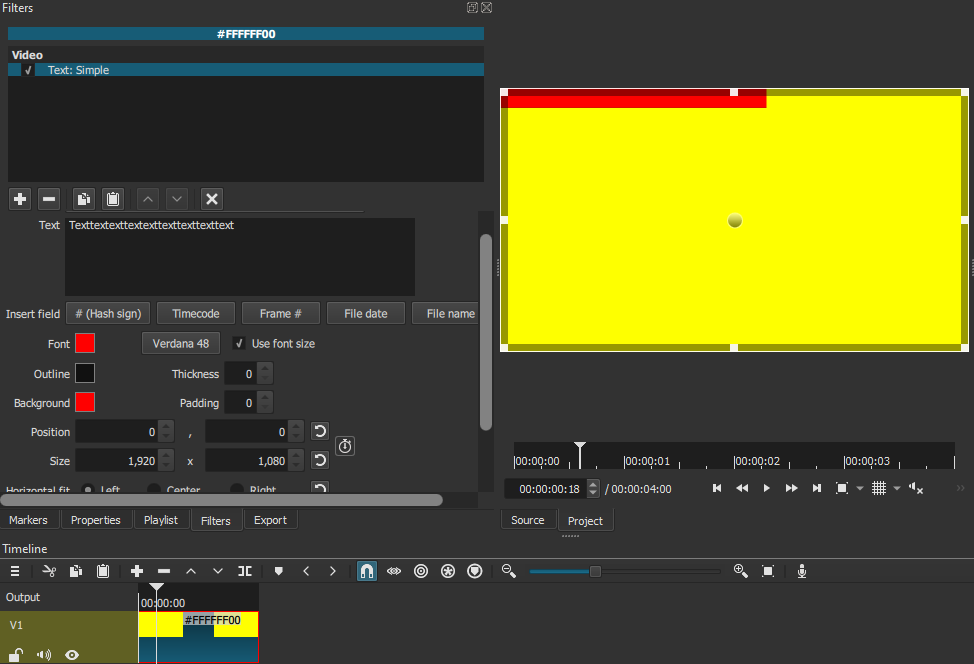Insert the Timecode field

click(x=196, y=314)
